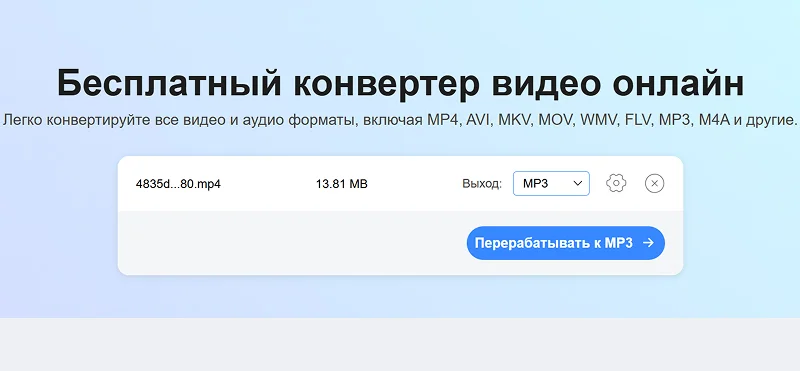Click the file size 13.81 MB
The height and width of the screenshot is (371, 800).
(x=341, y=184)
